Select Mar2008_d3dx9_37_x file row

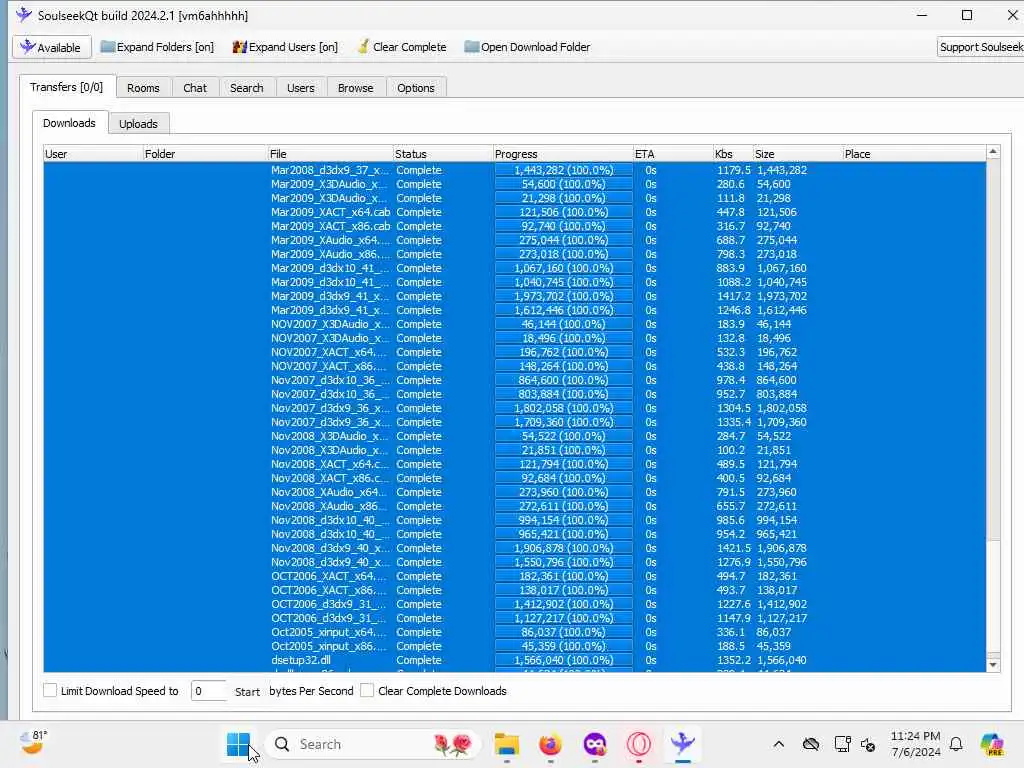515,170
